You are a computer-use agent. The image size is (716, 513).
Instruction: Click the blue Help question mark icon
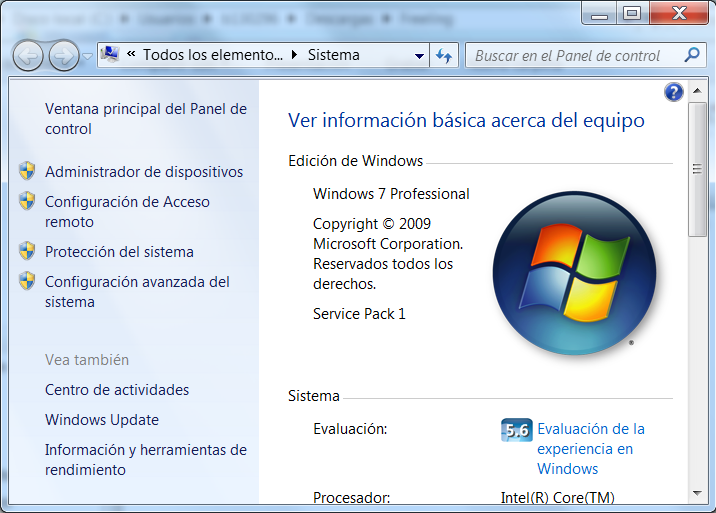pyautogui.click(x=674, y=93)
